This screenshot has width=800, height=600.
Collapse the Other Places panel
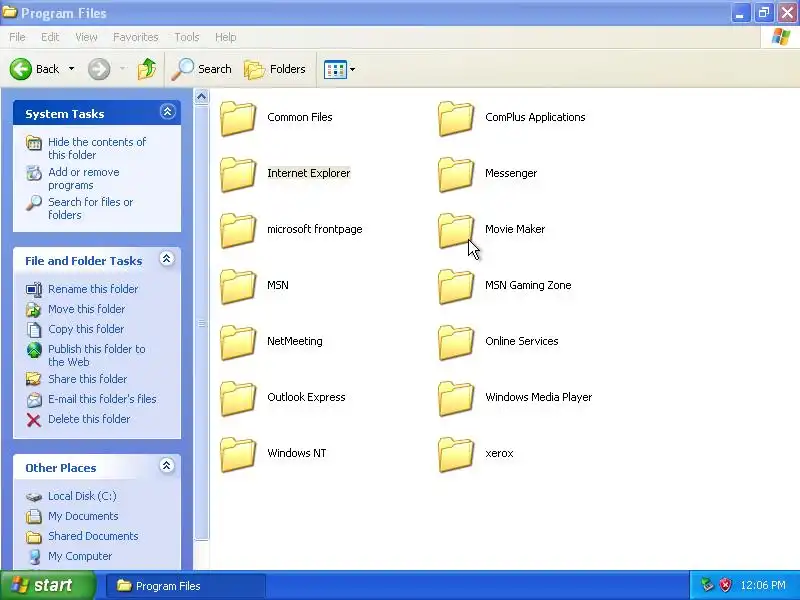point(166,465)
